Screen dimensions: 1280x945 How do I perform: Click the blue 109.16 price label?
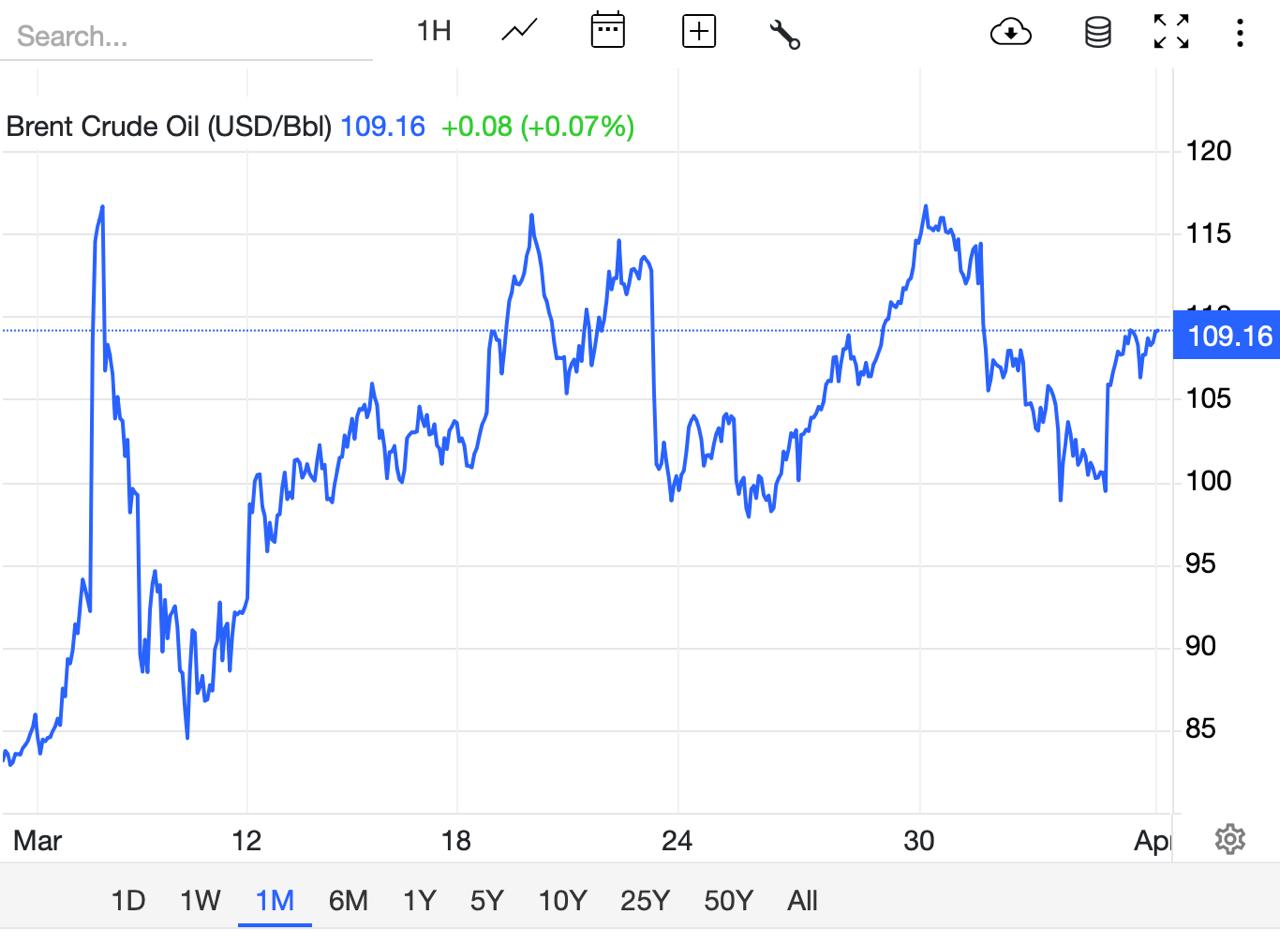1225,337
